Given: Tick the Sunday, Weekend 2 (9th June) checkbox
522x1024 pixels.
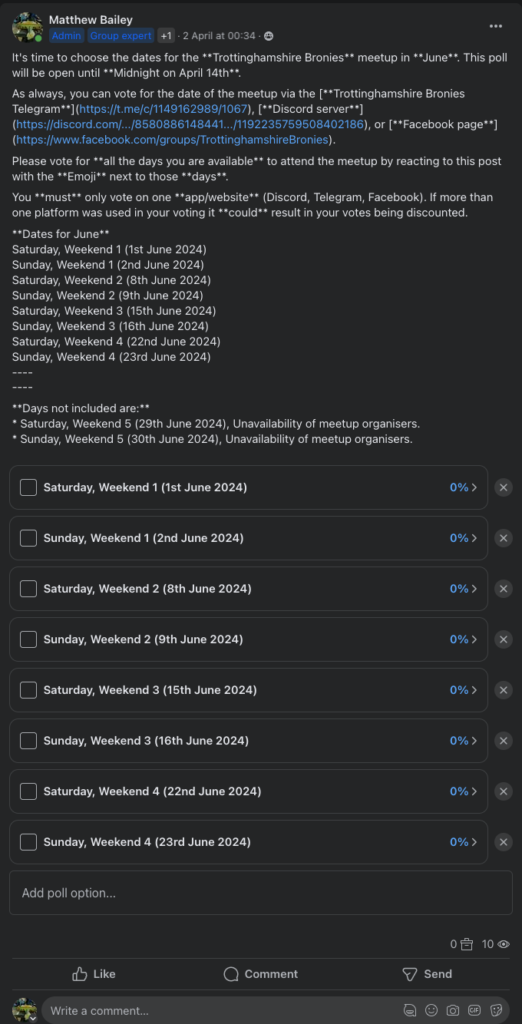Looking at the screenshot, I should [28, 639].
